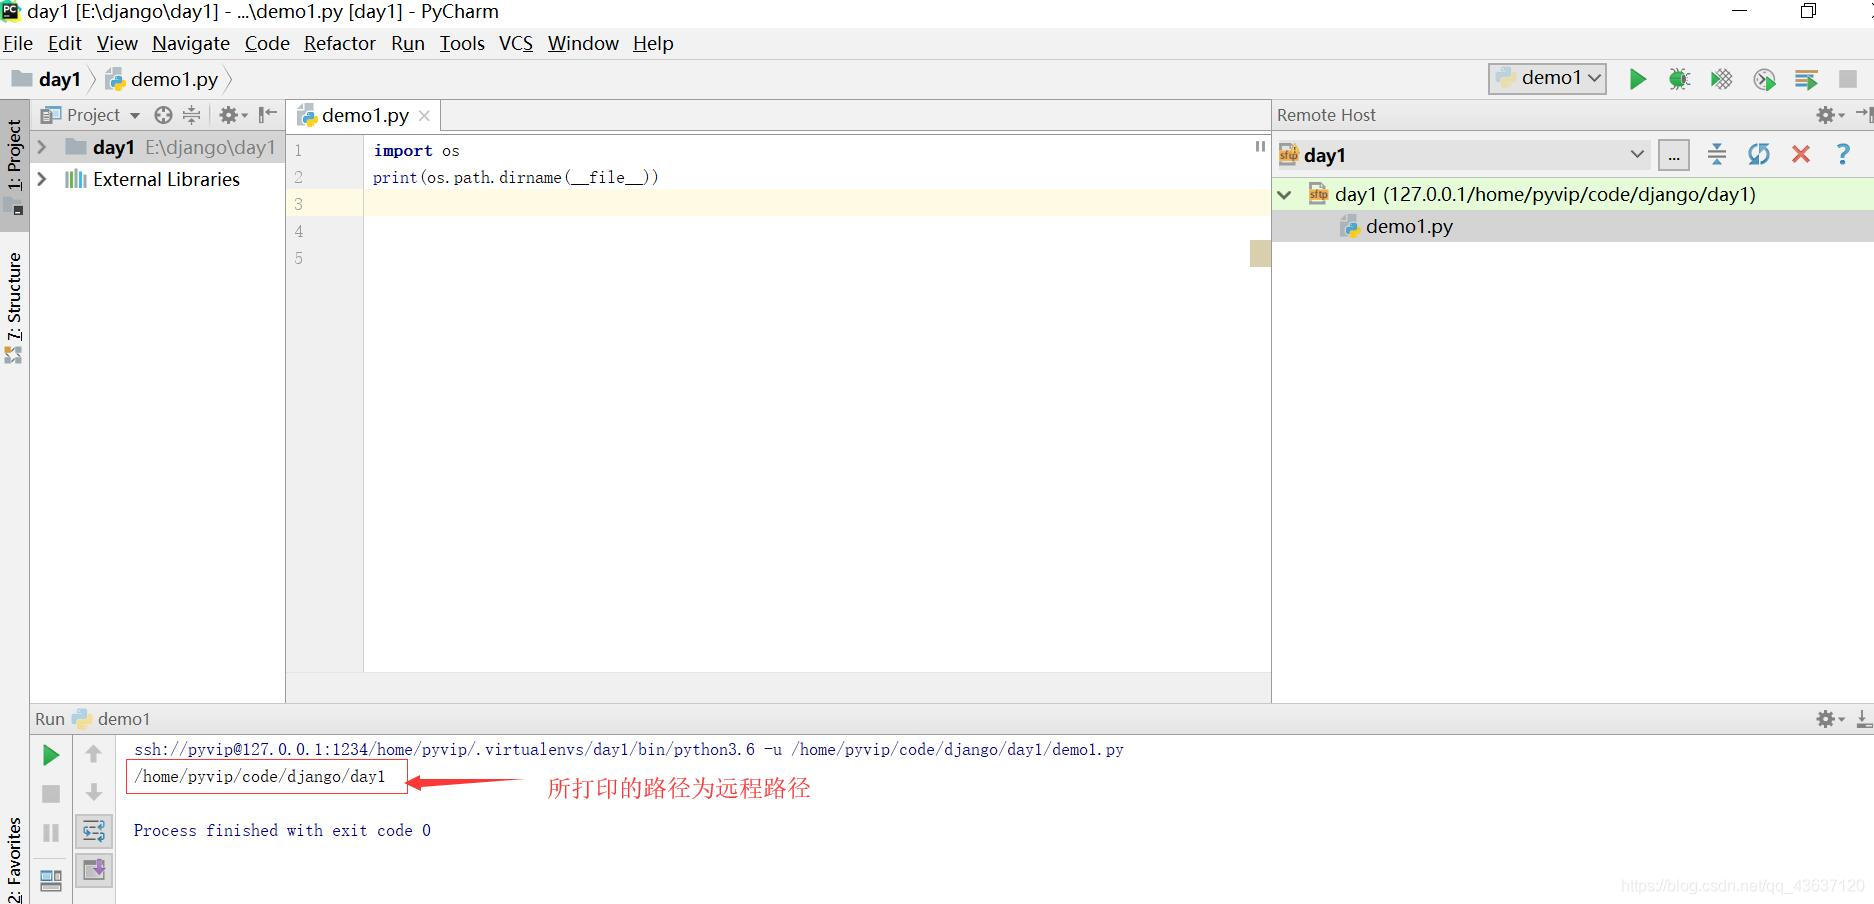Open the File menu
This screenshot has height=904, width=1874.
tap(18, 43)
